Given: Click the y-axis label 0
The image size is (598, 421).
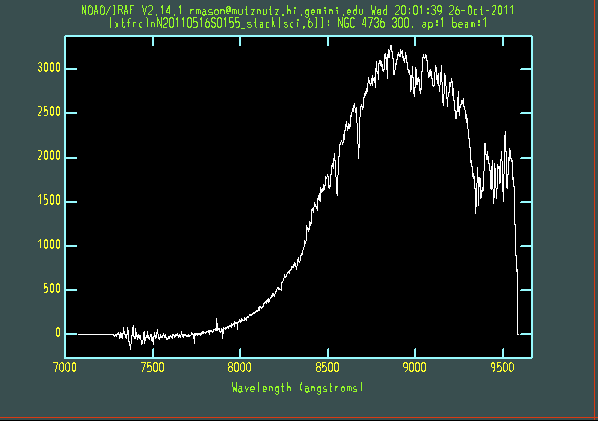Looking at the screenshot, I should [x=58, y=333].
